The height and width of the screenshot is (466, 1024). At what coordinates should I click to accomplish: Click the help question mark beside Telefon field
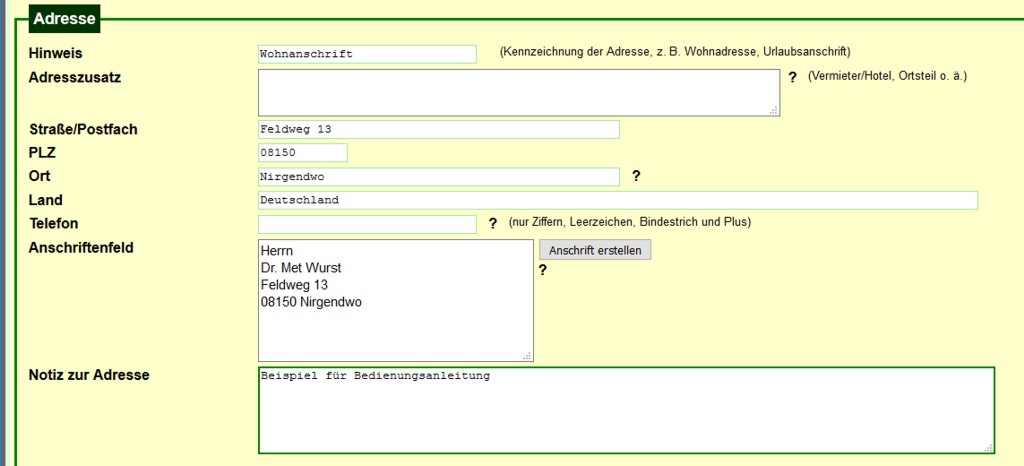pyautogui.click(x=493, y=223)
